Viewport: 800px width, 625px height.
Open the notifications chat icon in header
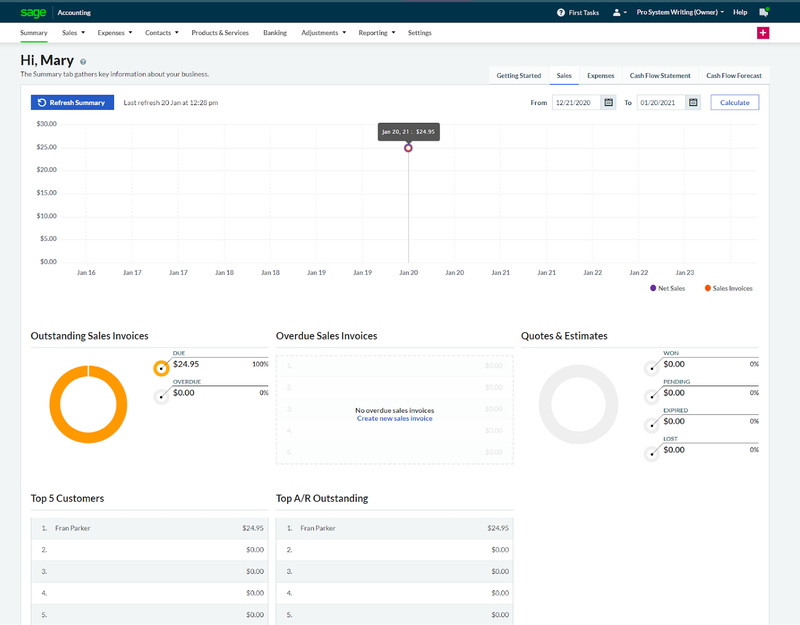(x=764, y=12)
